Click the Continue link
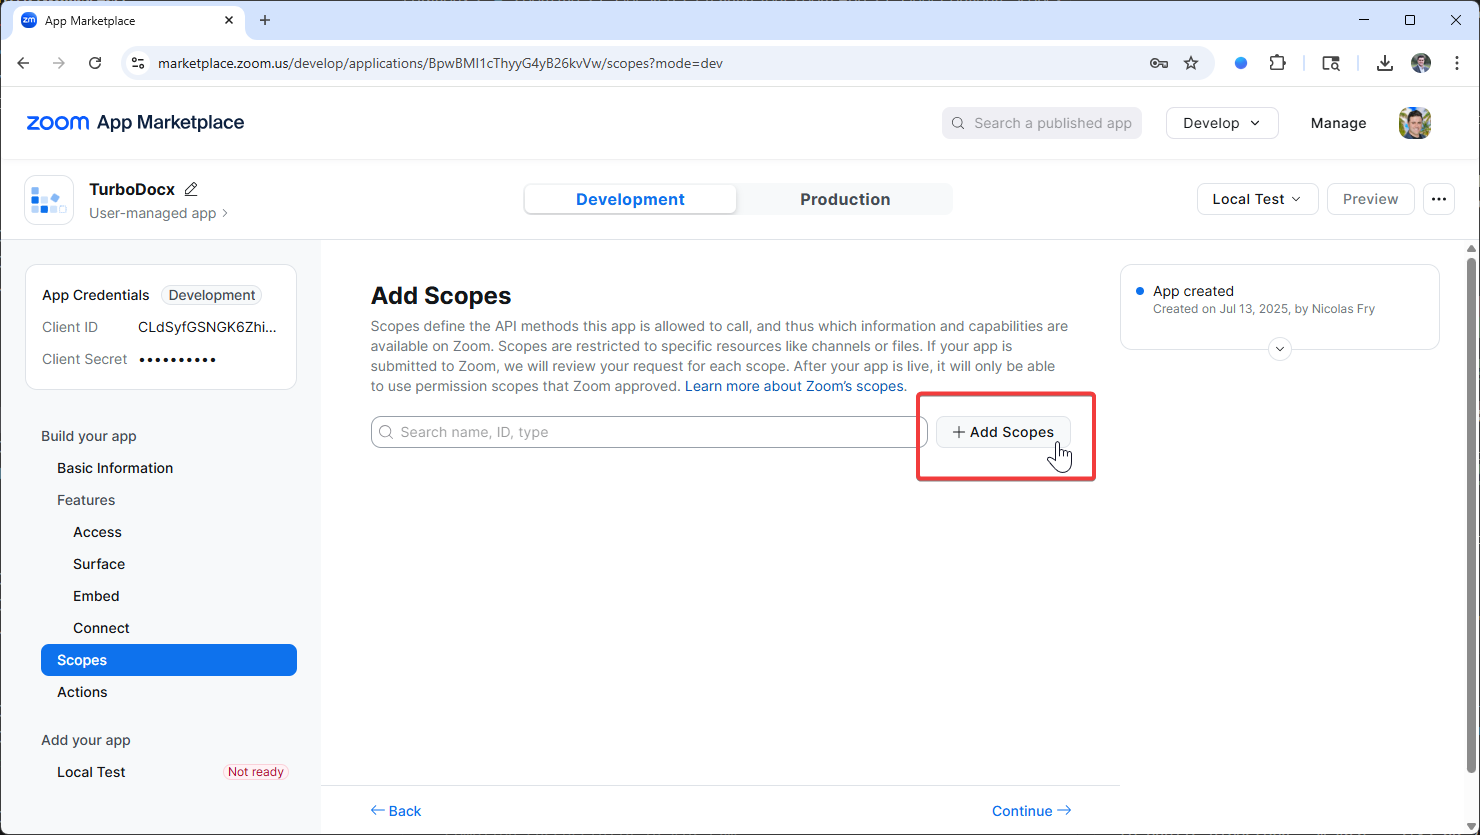The height and width of the screenshot is (835, 1480). tap(1031, 811)
